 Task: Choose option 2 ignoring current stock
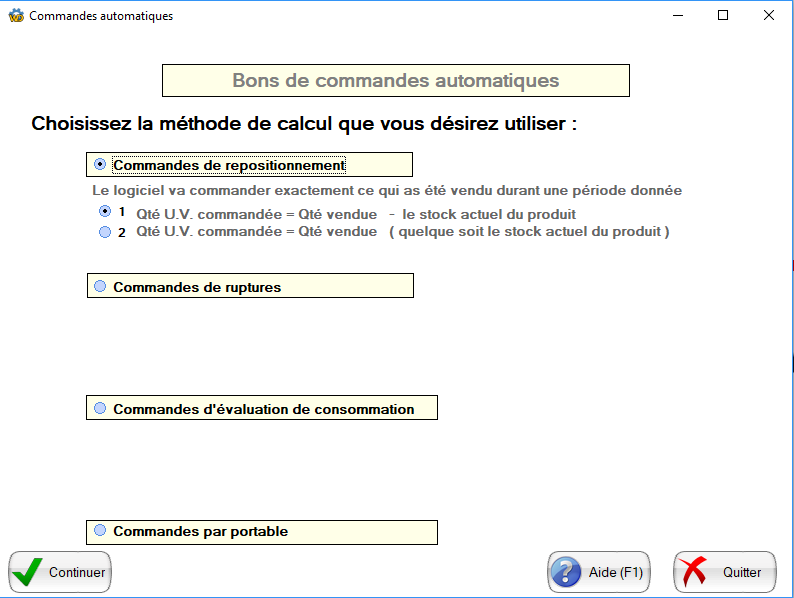point(105,232)
